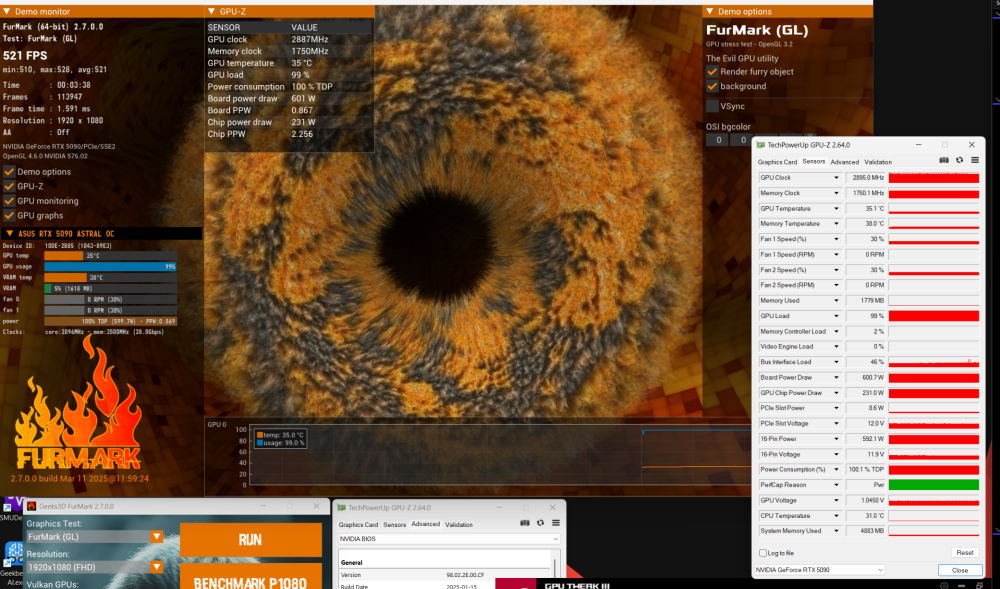Toggle the Demo options checkbox in Demo monitor
The width and height of the screenshot is (1000, 589).
coord(9,171)
